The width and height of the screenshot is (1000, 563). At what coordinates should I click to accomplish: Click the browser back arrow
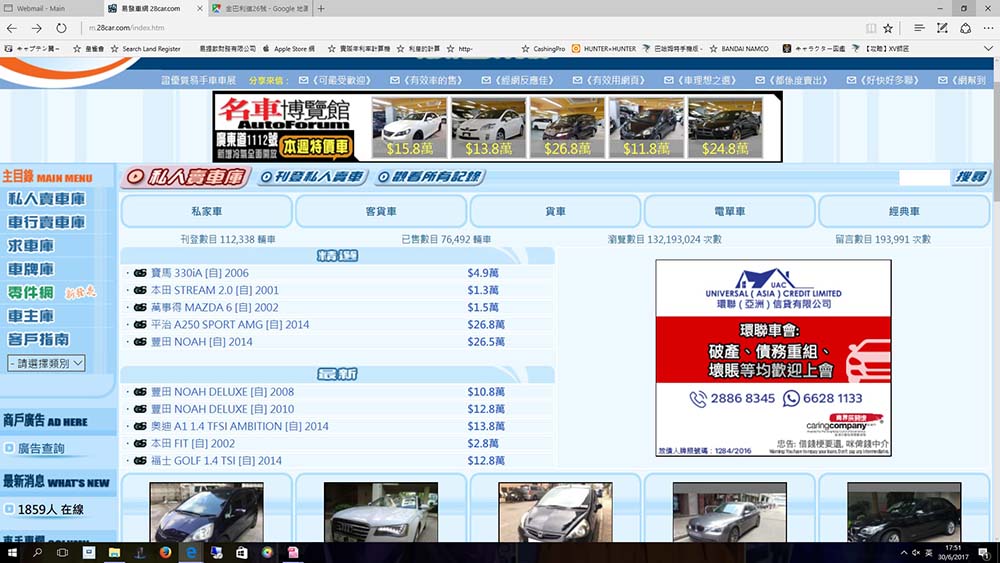click(x=12, y=28)
